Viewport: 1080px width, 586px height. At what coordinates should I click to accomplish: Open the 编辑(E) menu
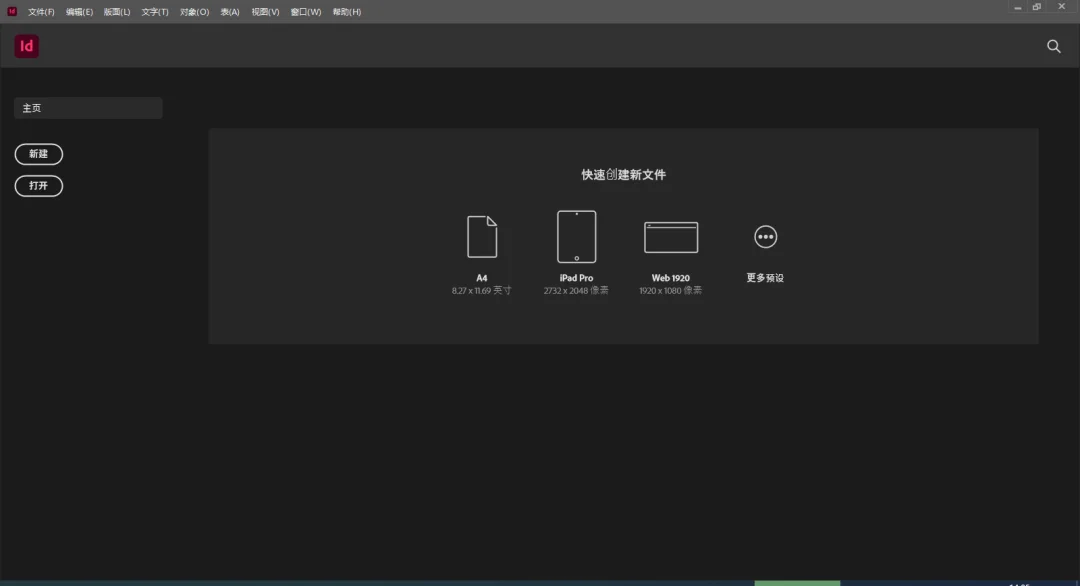pyautogui.click(x=79, y=12)
